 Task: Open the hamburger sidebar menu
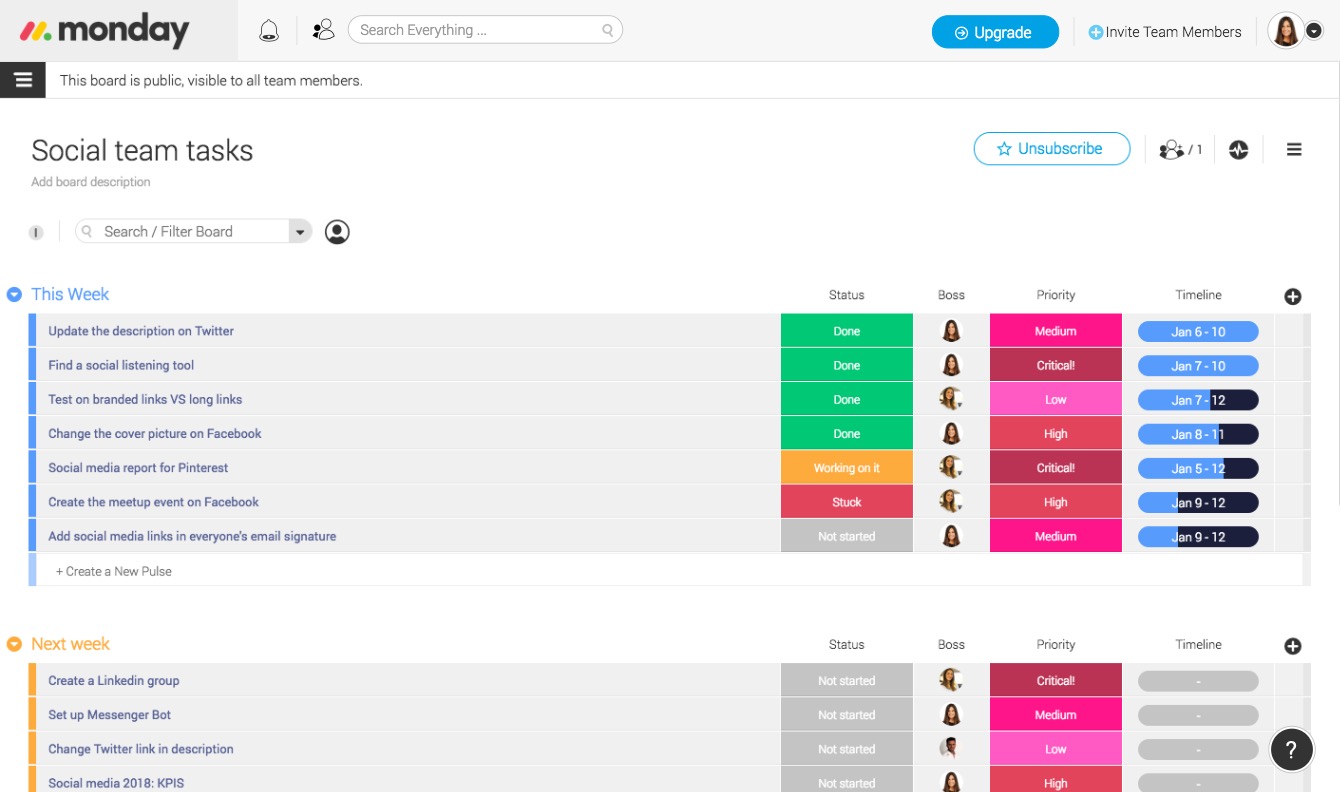23,80
